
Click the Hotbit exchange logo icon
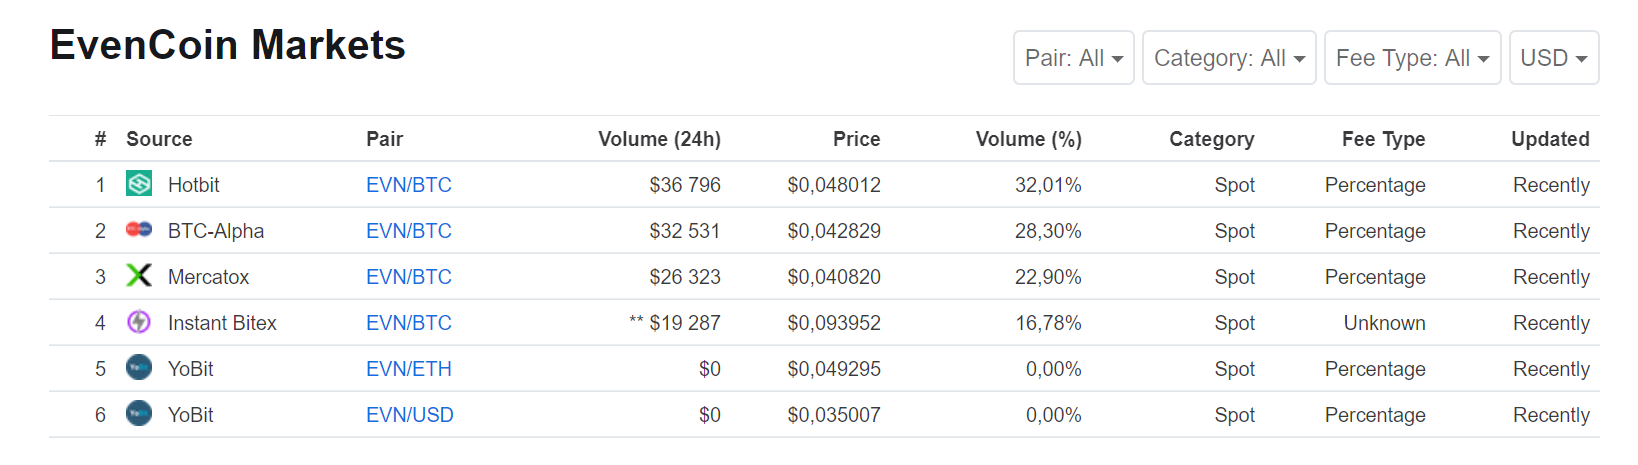click(139, 184)
